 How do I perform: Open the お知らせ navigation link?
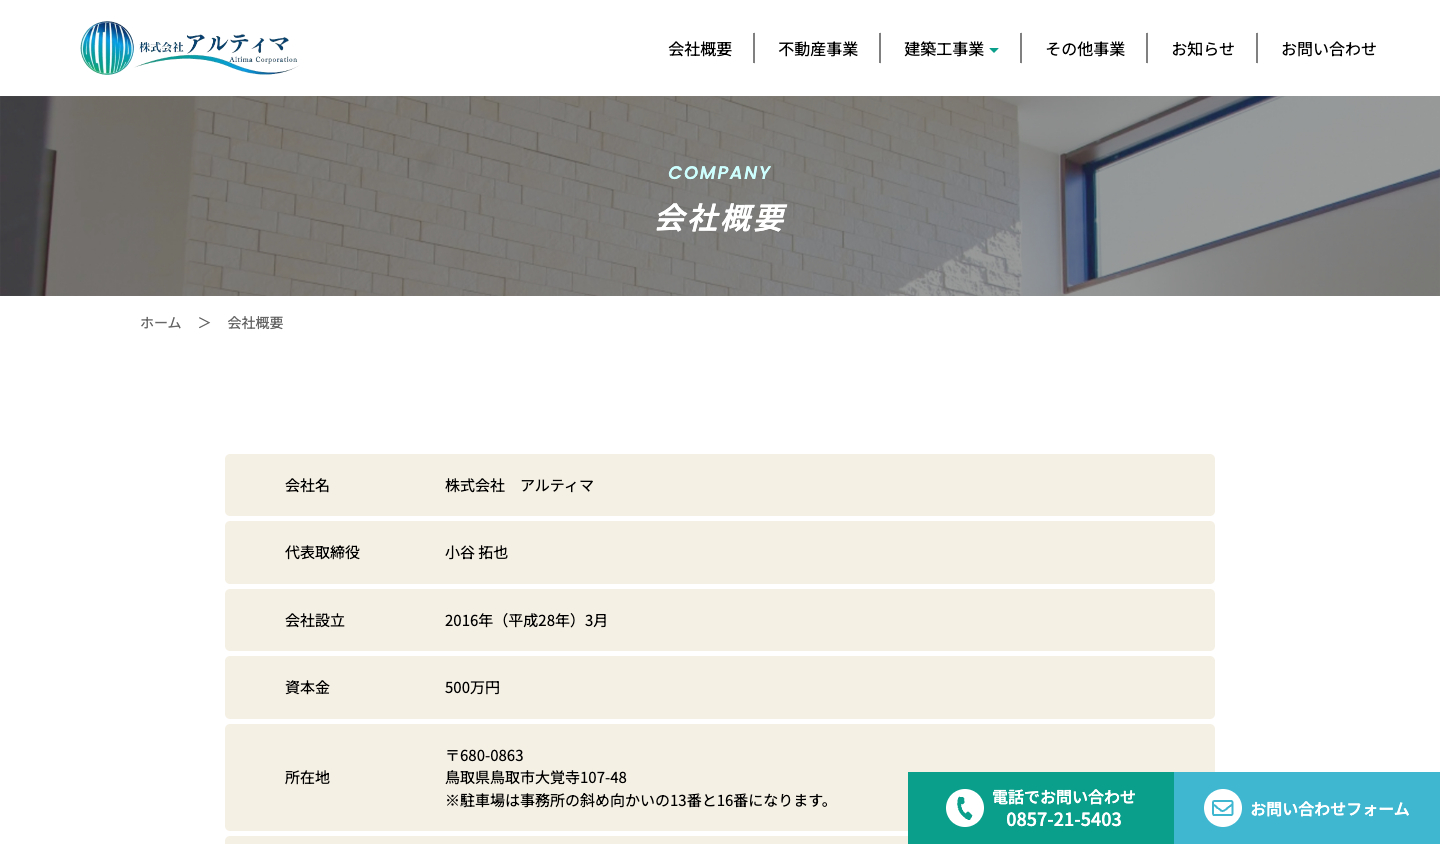(1202, 48)
